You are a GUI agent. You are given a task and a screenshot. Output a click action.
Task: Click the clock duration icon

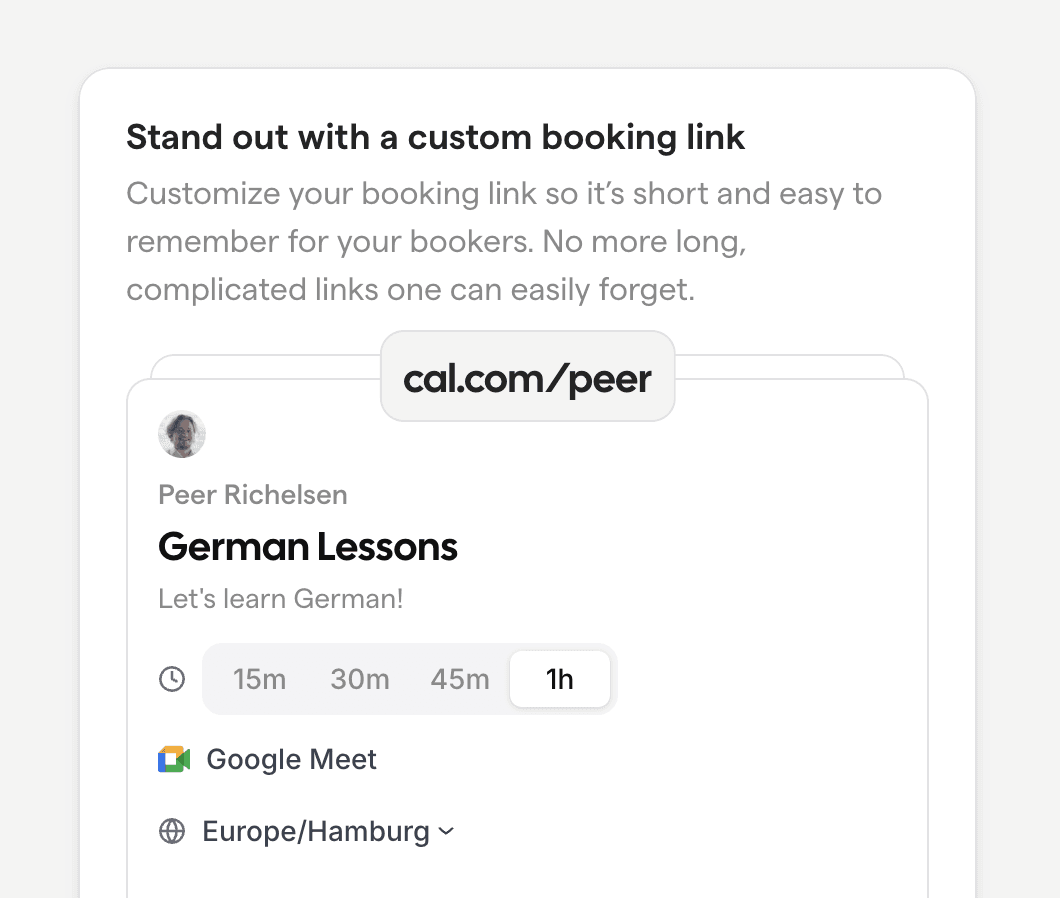pyautogui.click(x=172, y=679)
